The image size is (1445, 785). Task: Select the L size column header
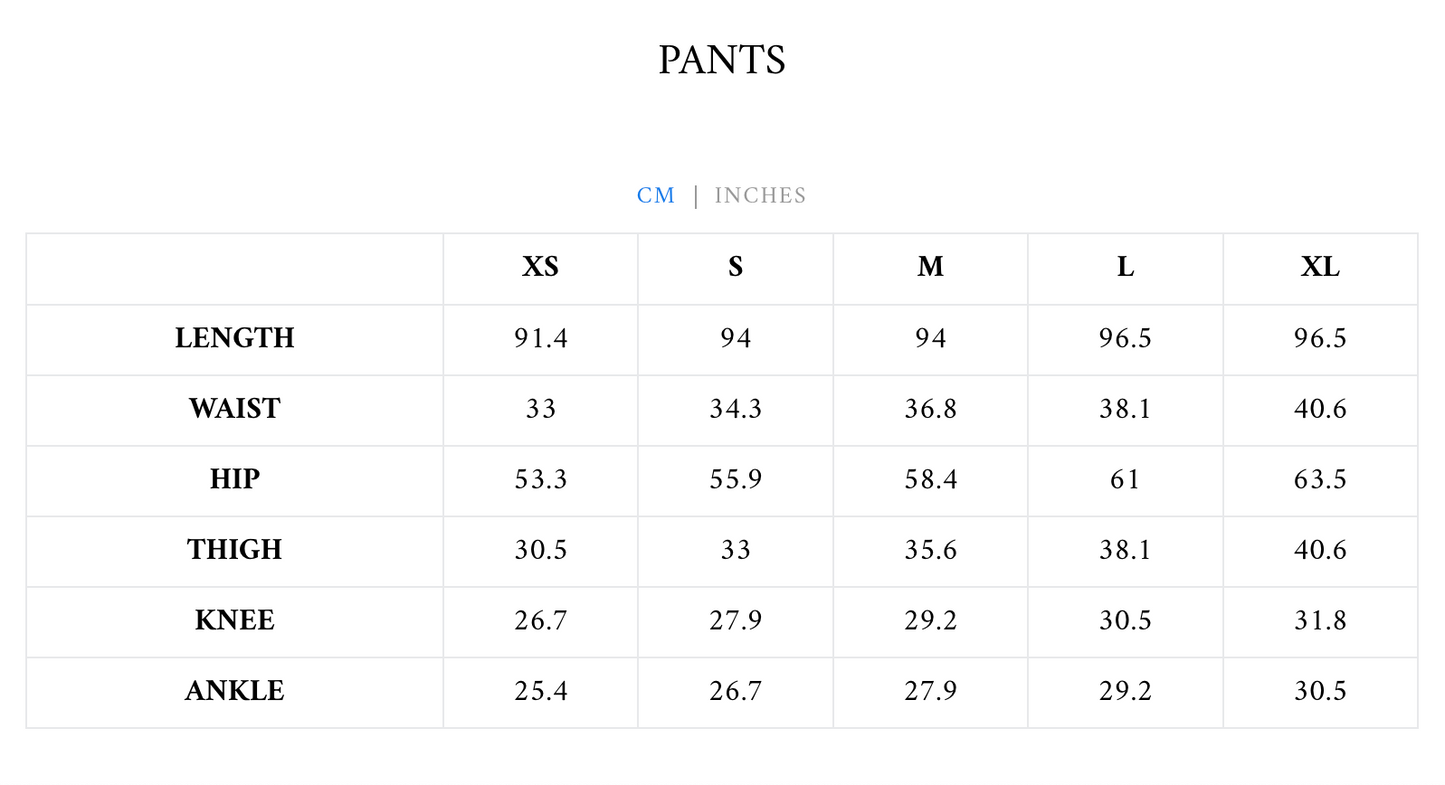coord(1125,268)
